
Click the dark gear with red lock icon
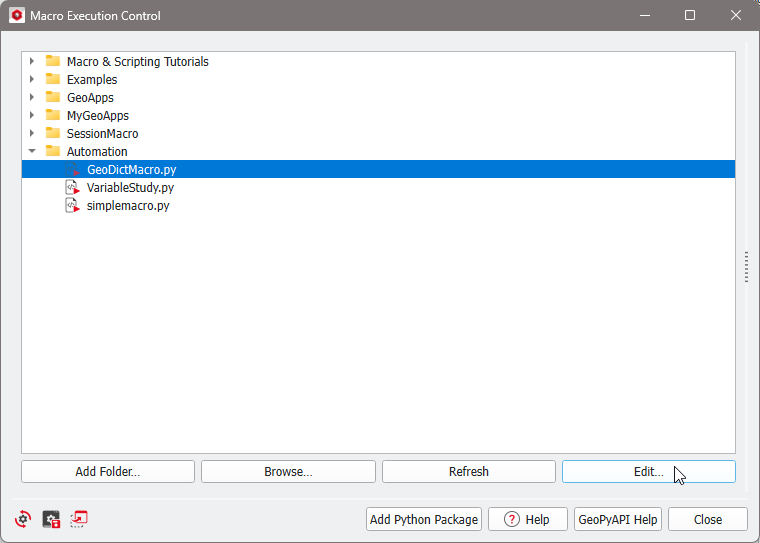(51, 519)
